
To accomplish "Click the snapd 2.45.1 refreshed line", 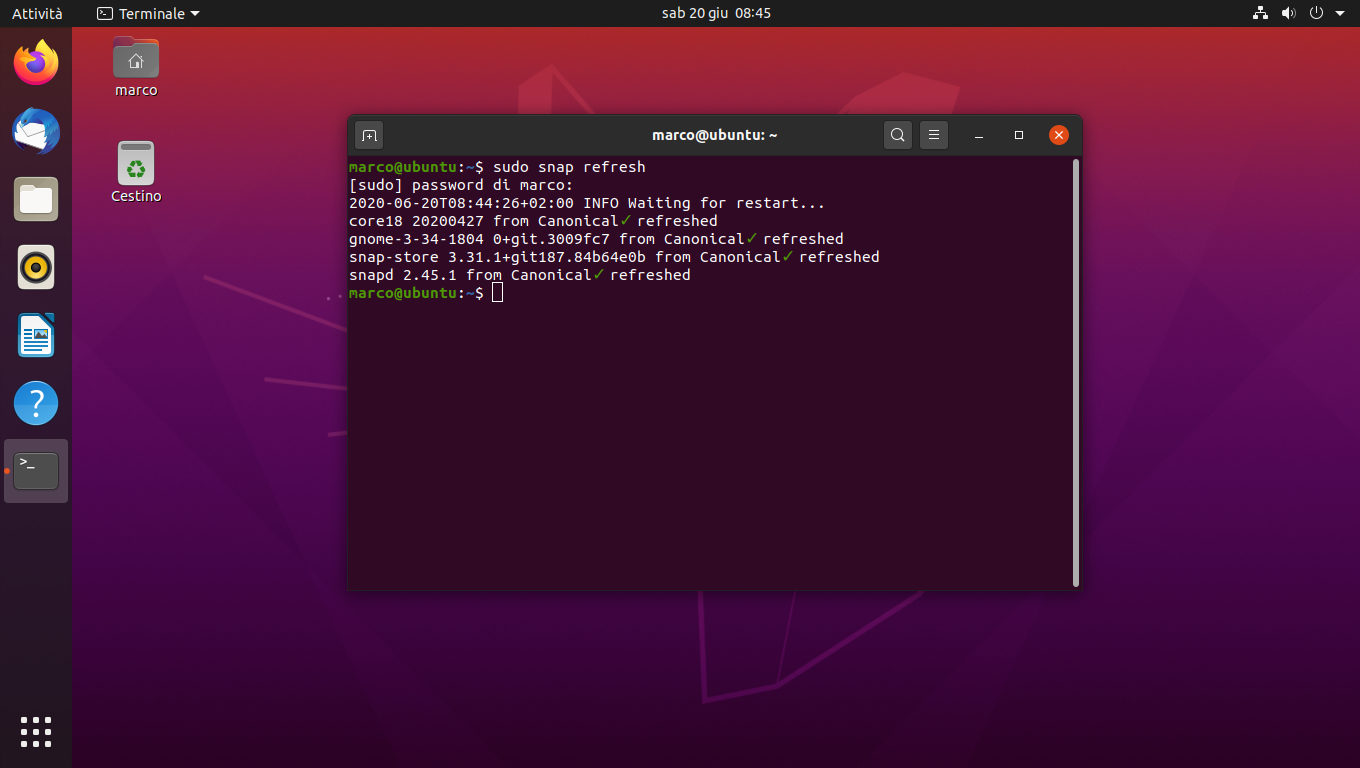I will click(520, 275).
